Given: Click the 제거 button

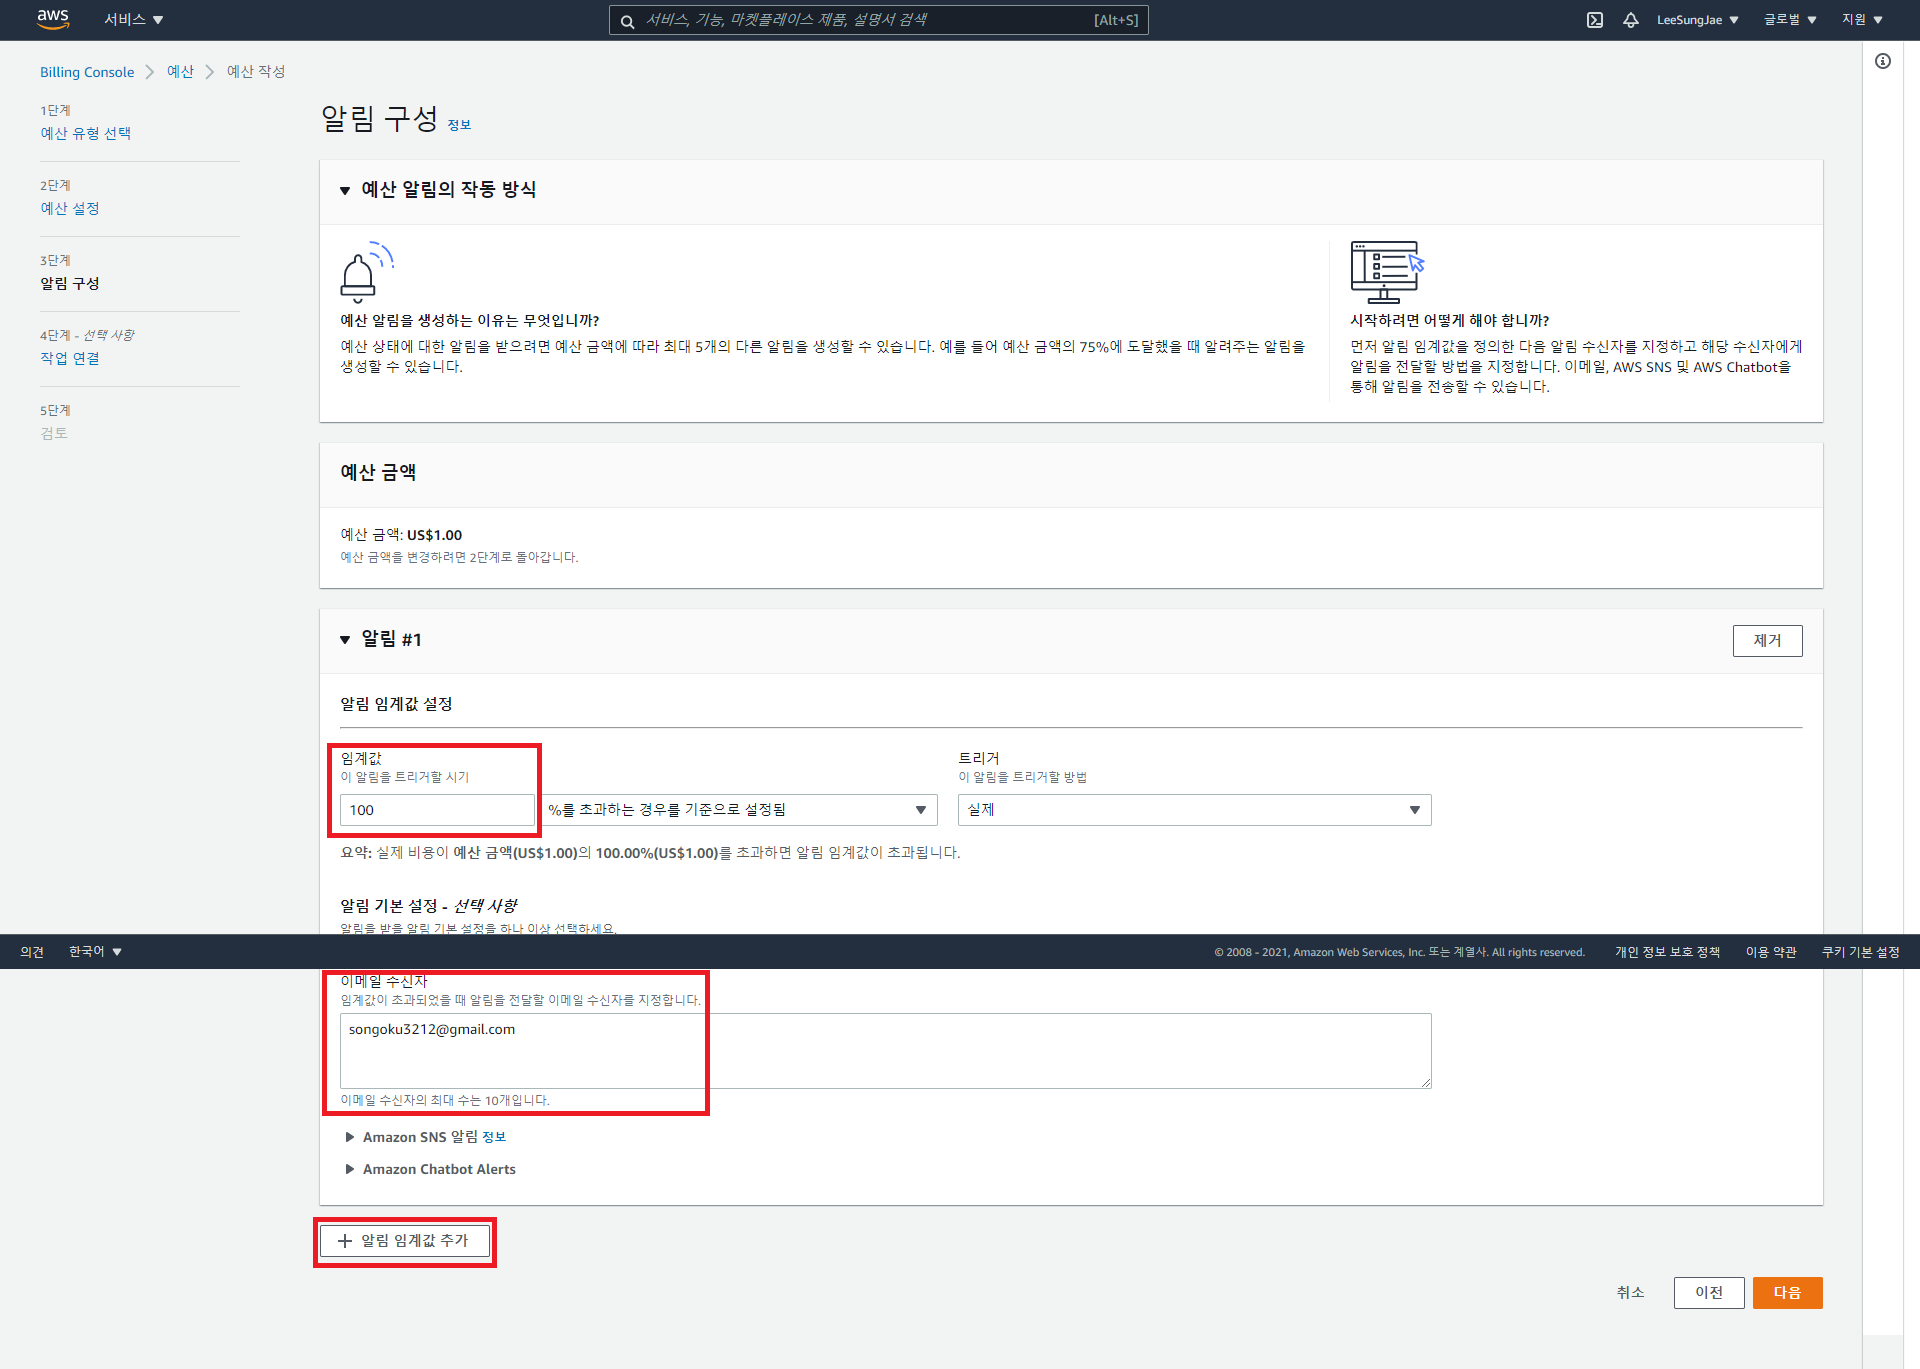Looking at the screenshot, I should tap(1767, 641).
